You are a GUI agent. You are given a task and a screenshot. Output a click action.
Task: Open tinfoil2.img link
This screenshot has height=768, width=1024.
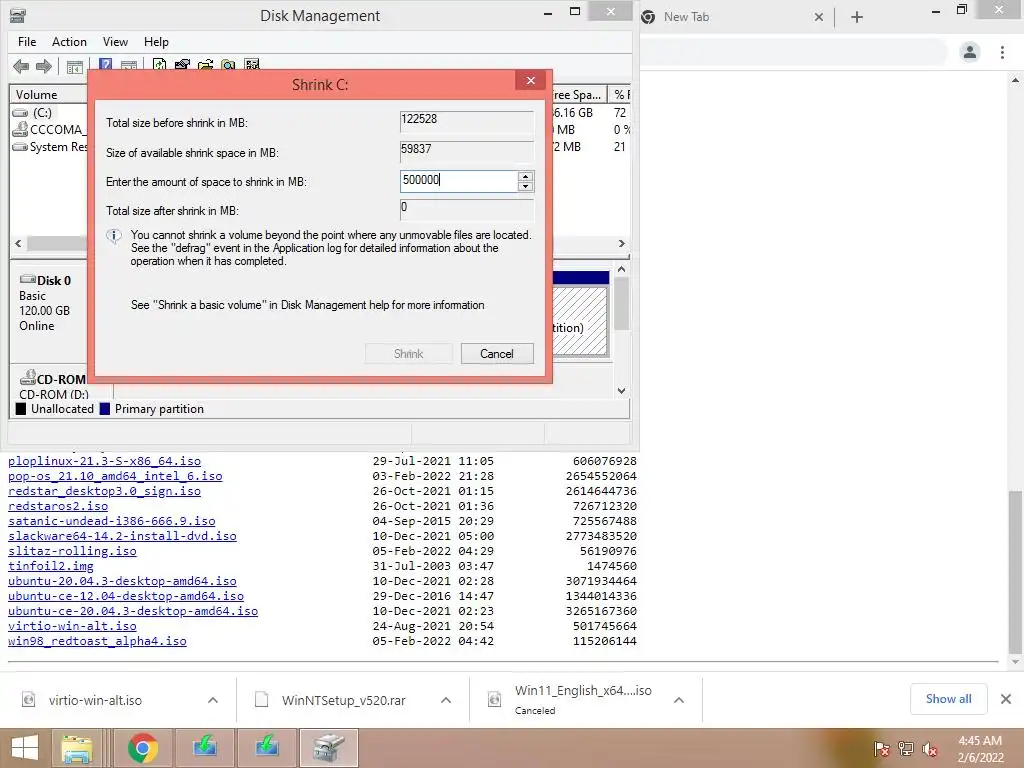tap(51, 566)
